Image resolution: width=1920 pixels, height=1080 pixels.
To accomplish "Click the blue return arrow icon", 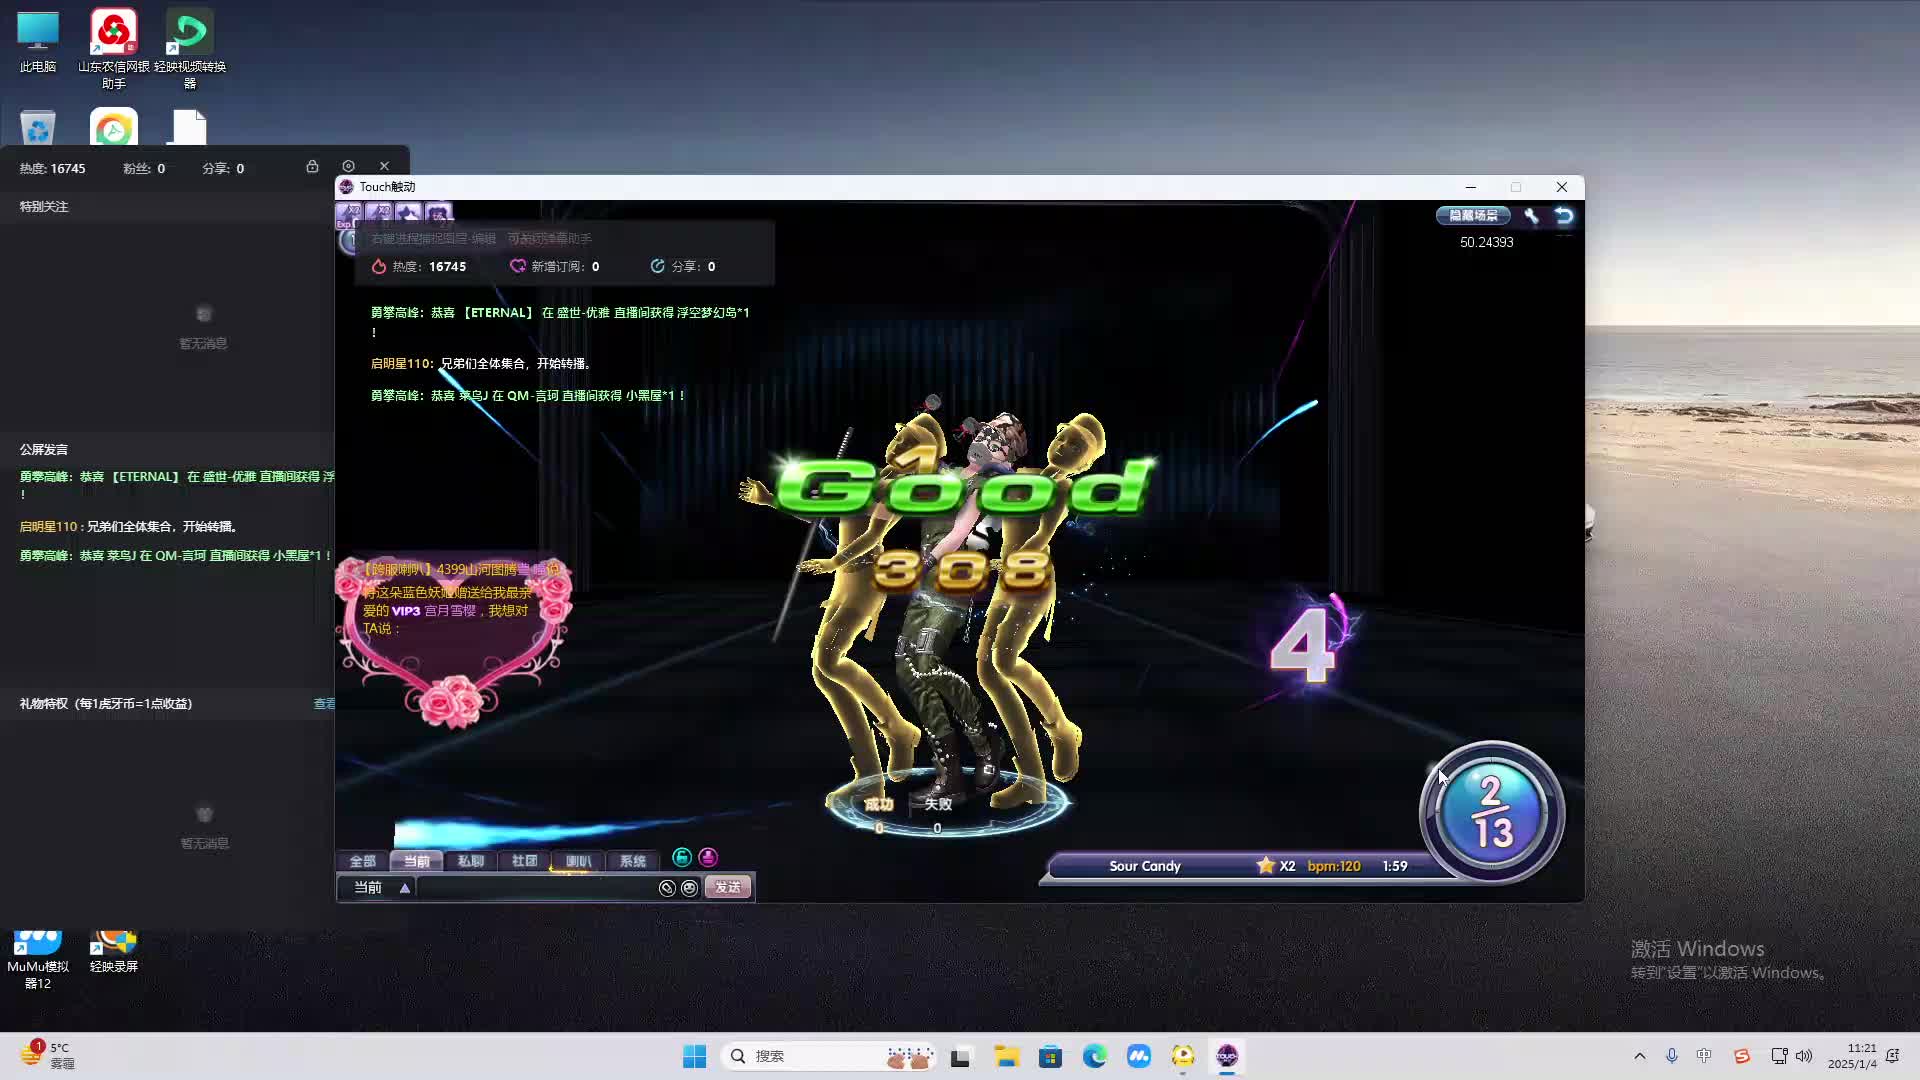I will pos(1564,216).
